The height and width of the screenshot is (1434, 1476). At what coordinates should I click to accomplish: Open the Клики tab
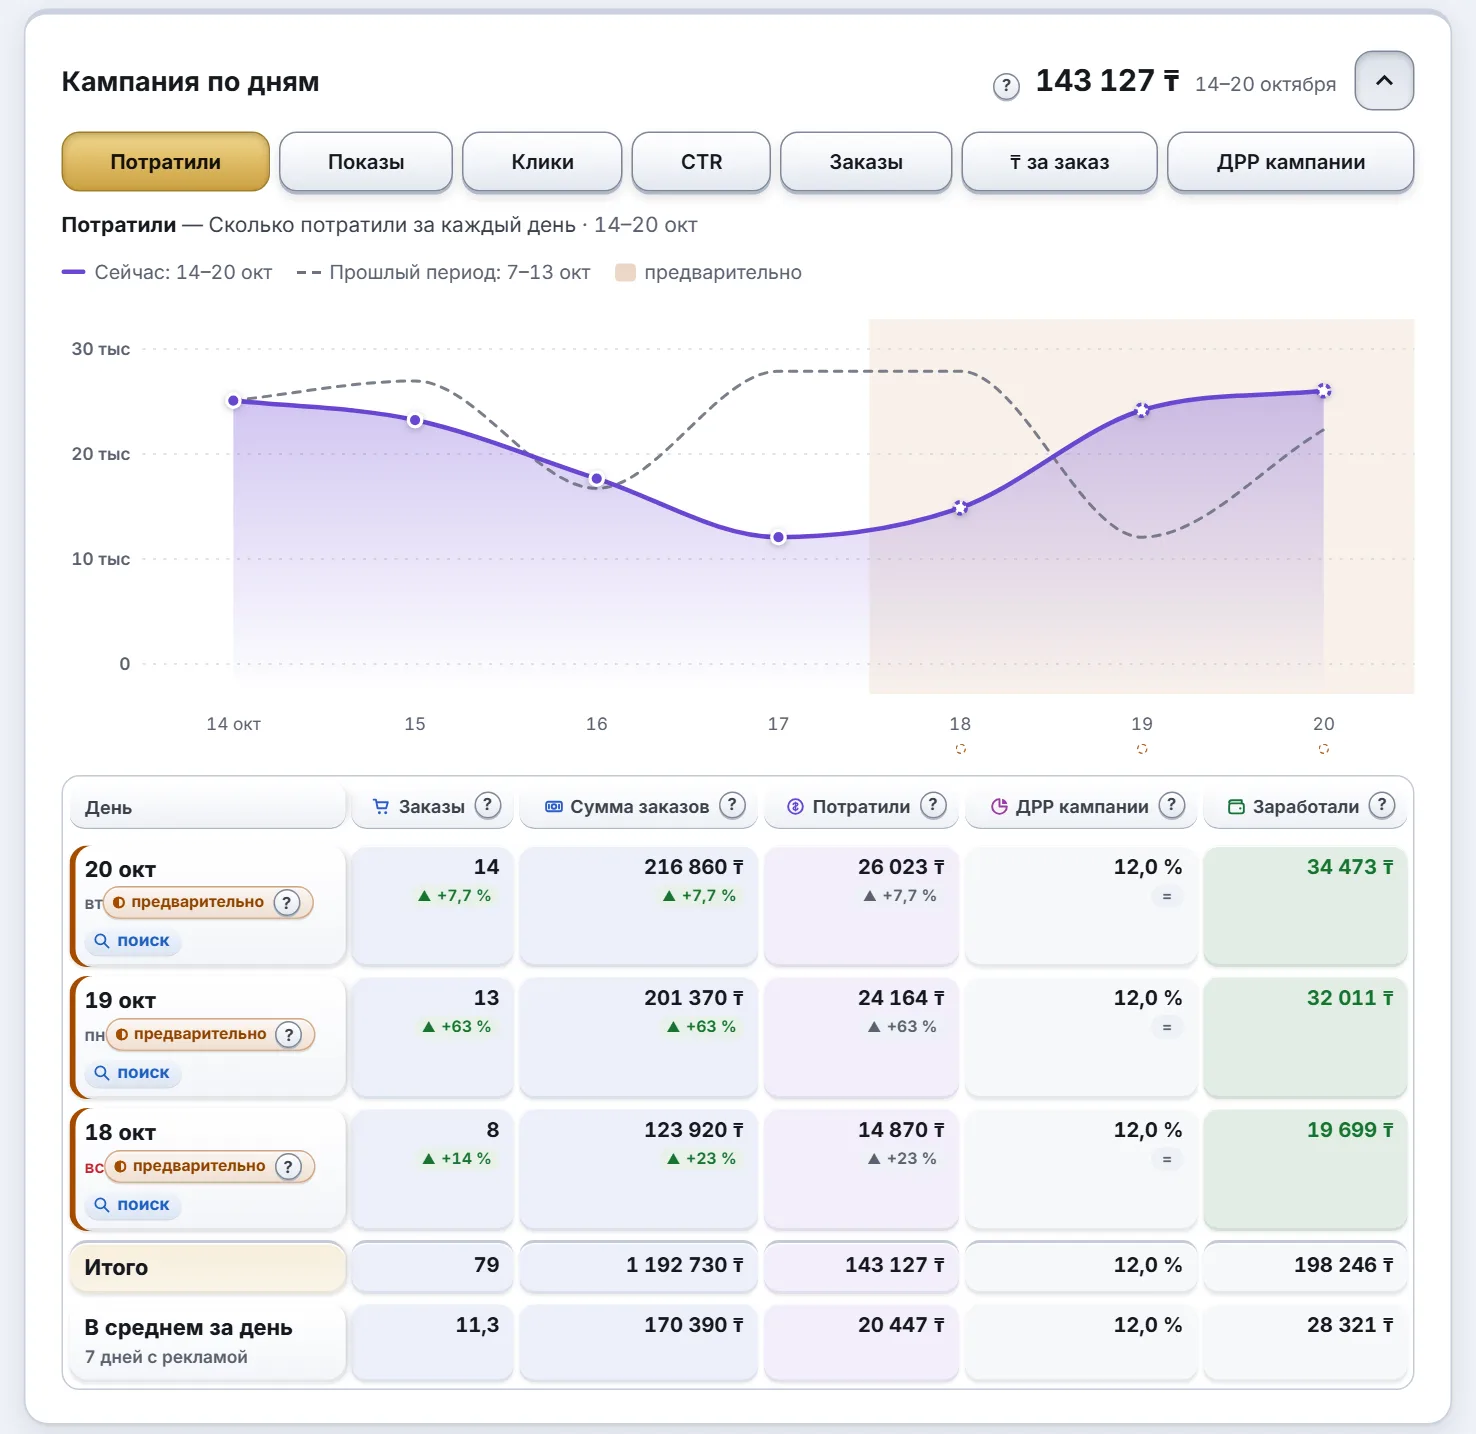tap(542, 162)
